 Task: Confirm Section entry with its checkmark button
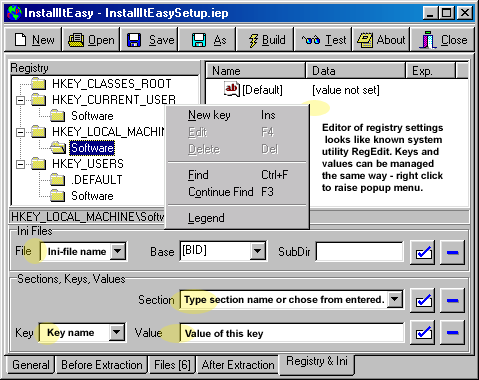pyautogui.click(x=422, y=300)
